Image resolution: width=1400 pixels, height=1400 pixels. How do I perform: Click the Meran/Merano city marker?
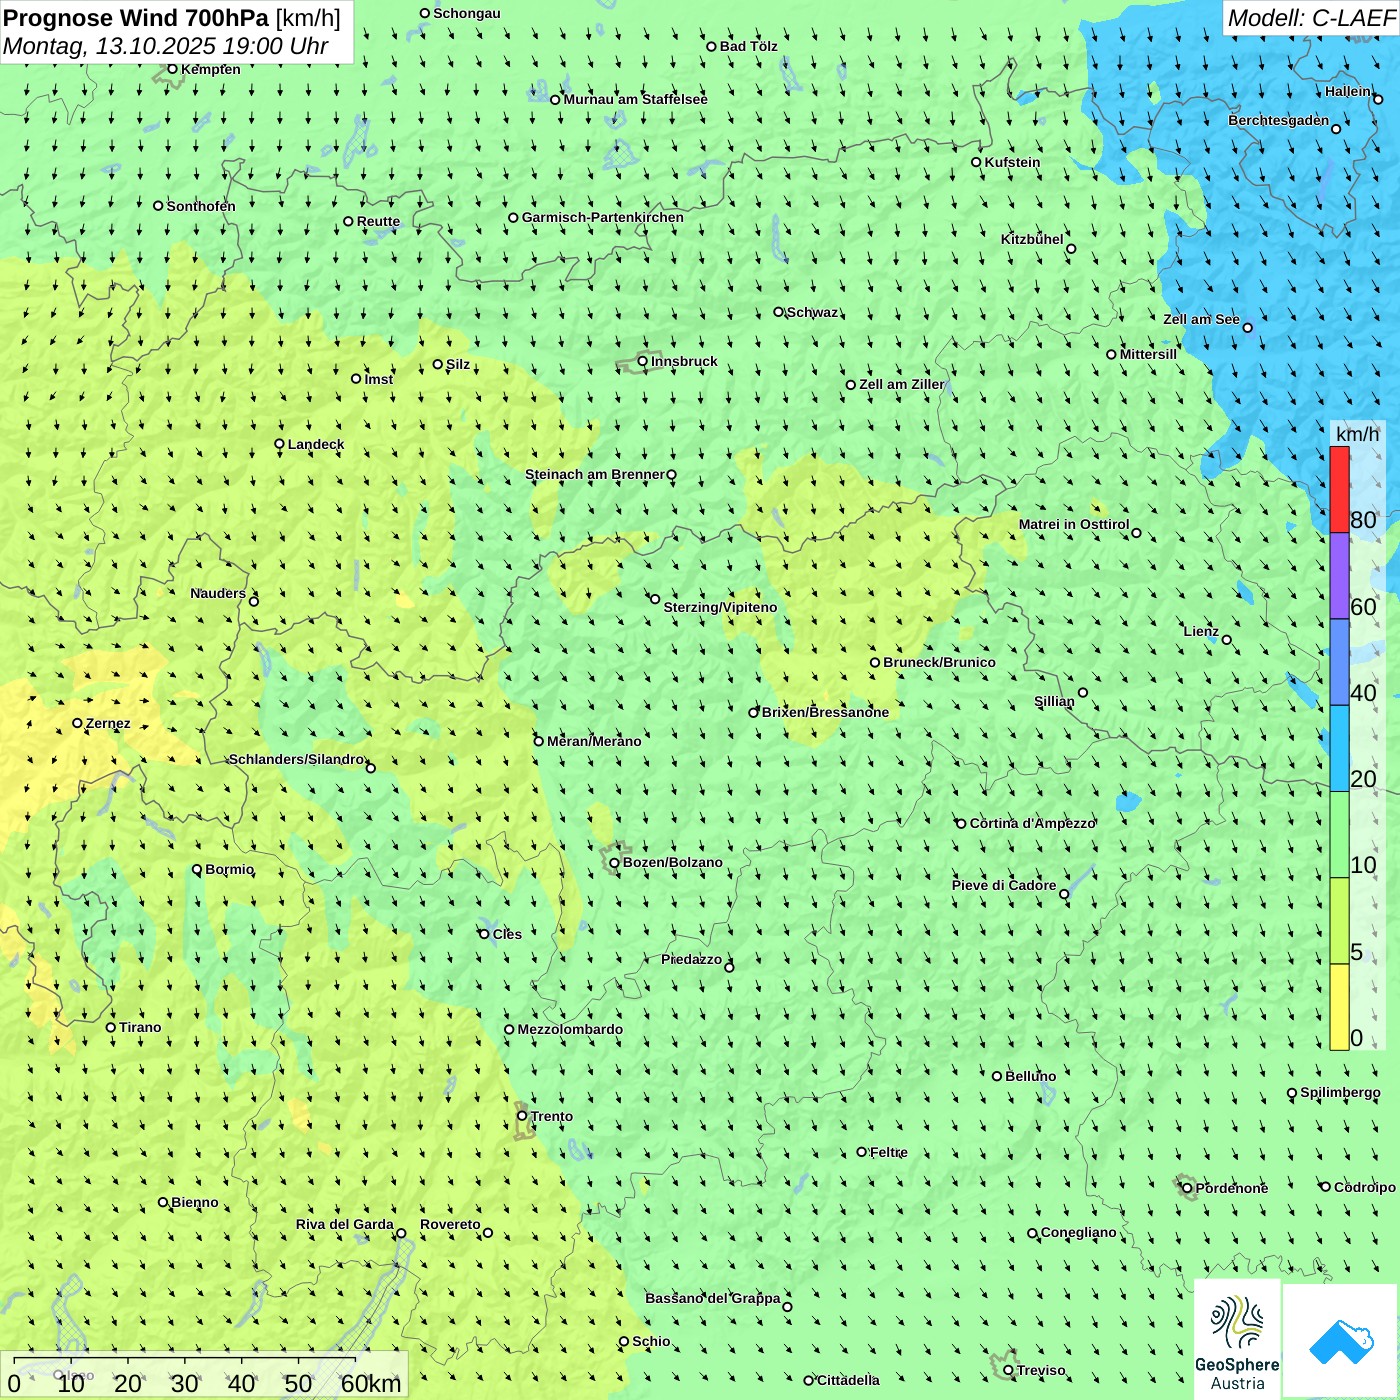pyautogui.click(x=539, y=741)
